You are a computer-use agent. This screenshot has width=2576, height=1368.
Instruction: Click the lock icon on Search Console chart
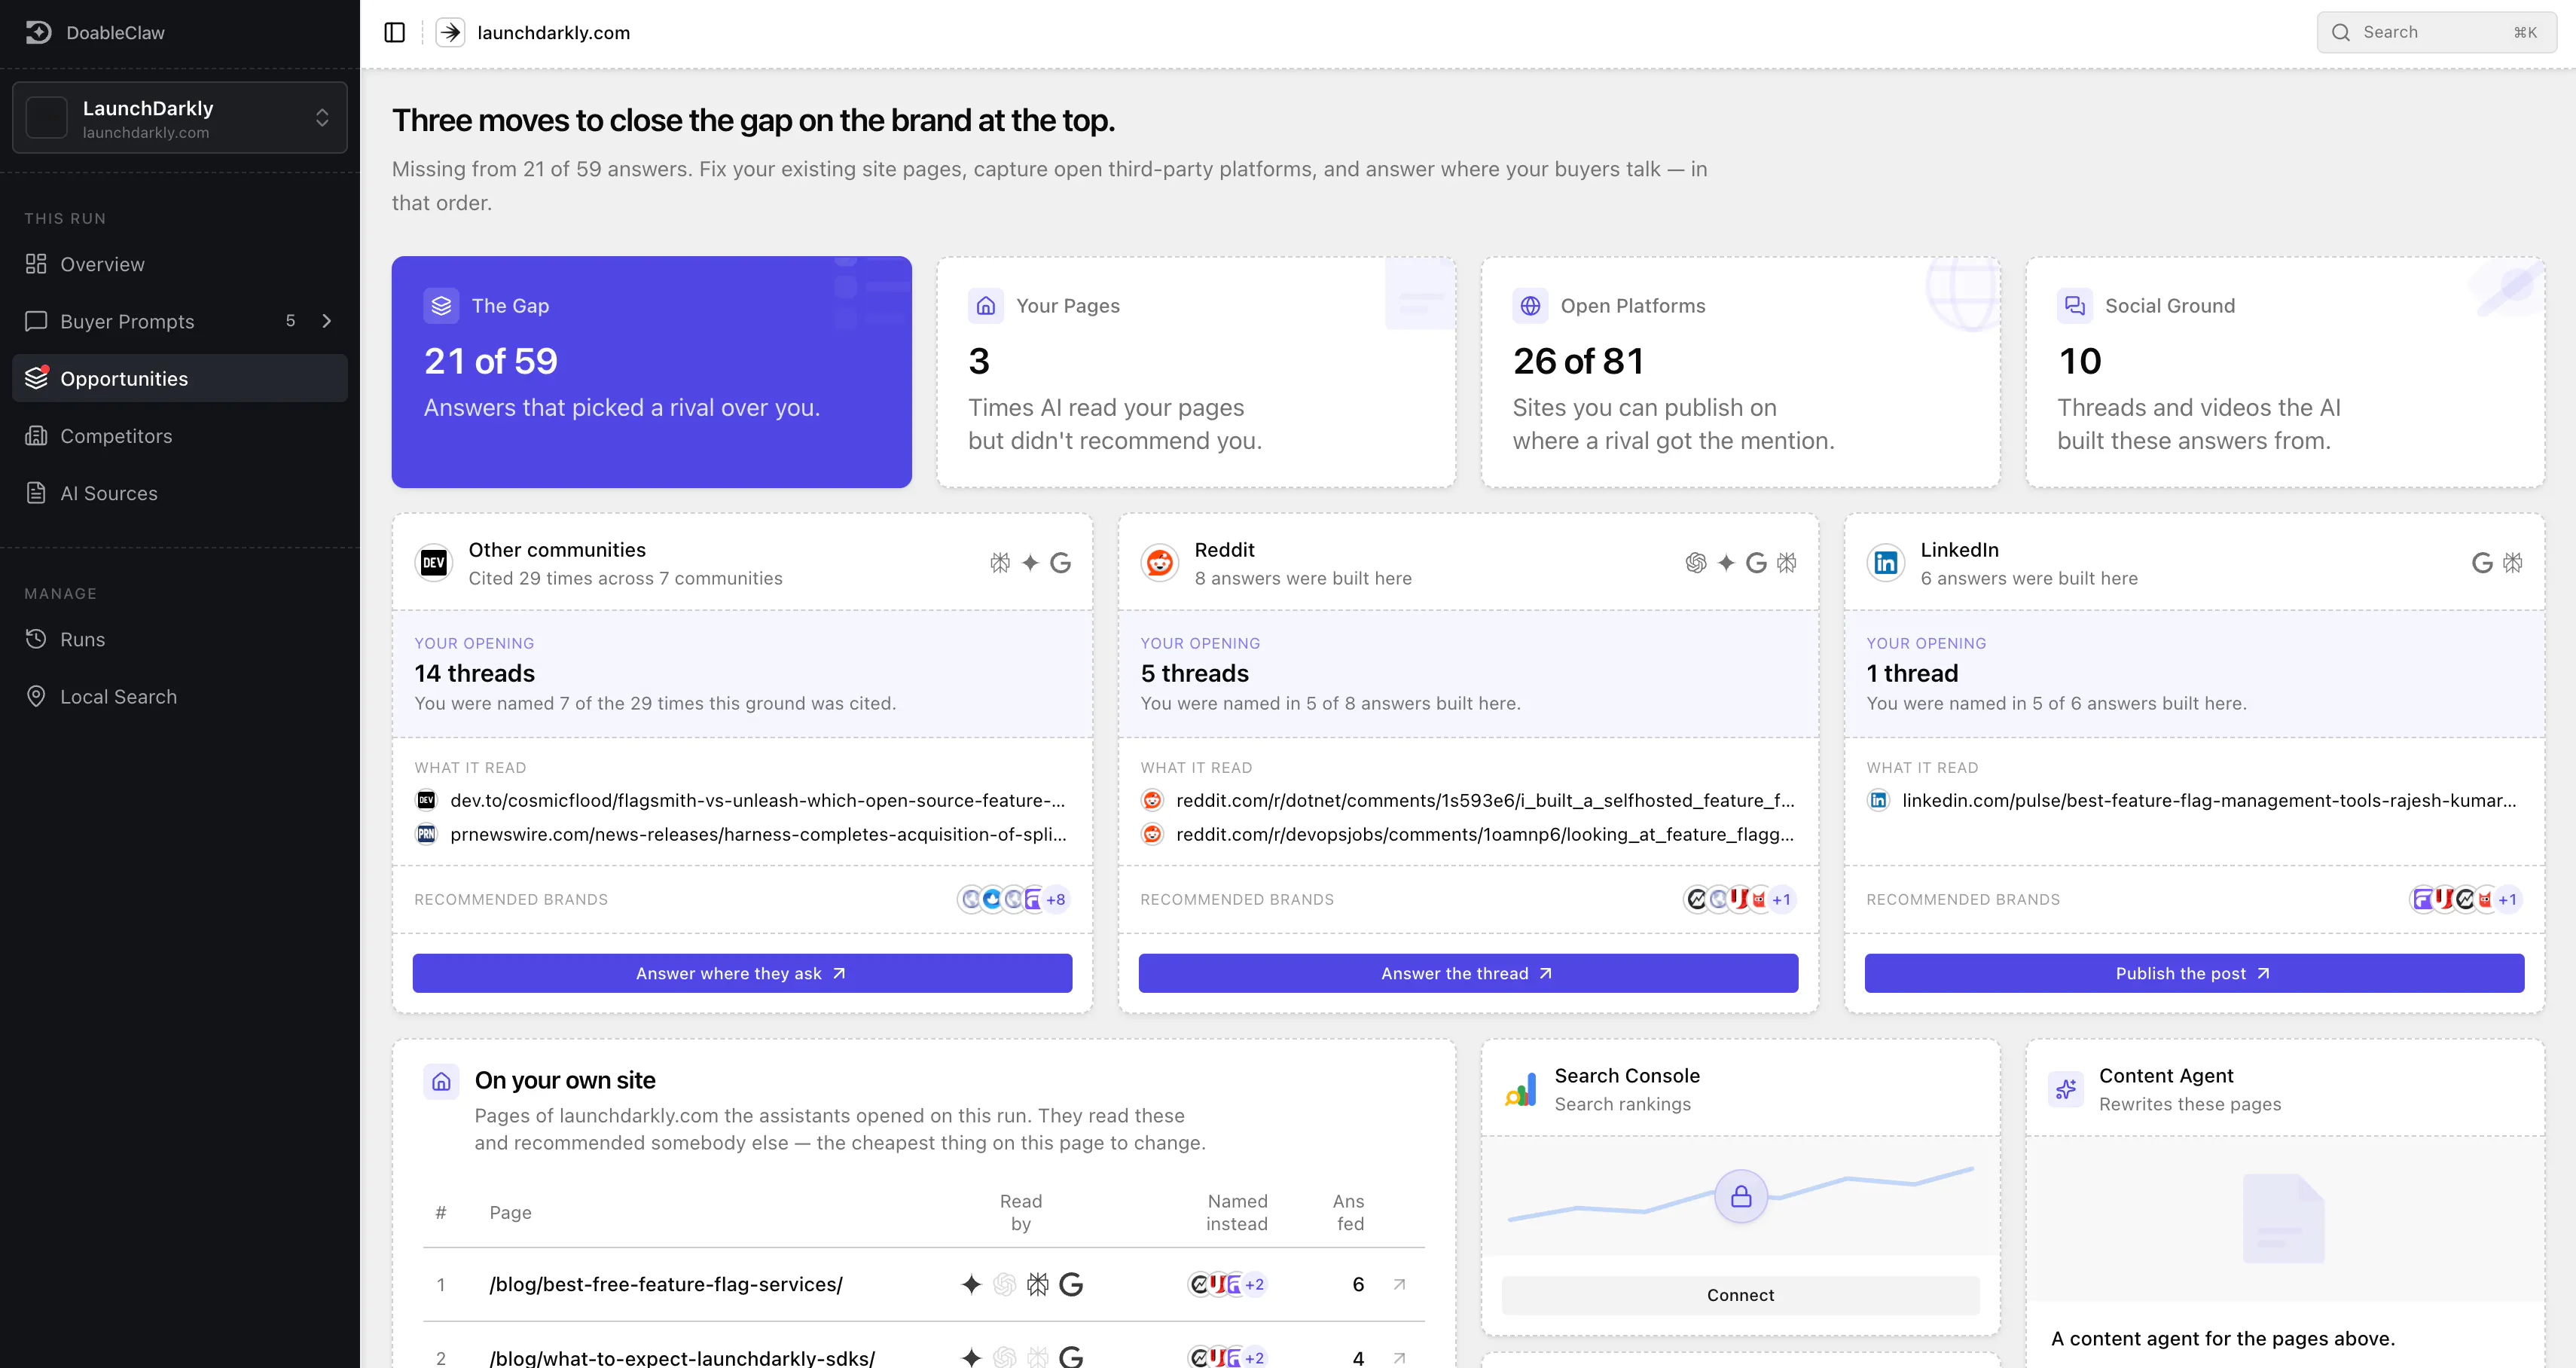pyautogui.click(x=1741, y=1196)
